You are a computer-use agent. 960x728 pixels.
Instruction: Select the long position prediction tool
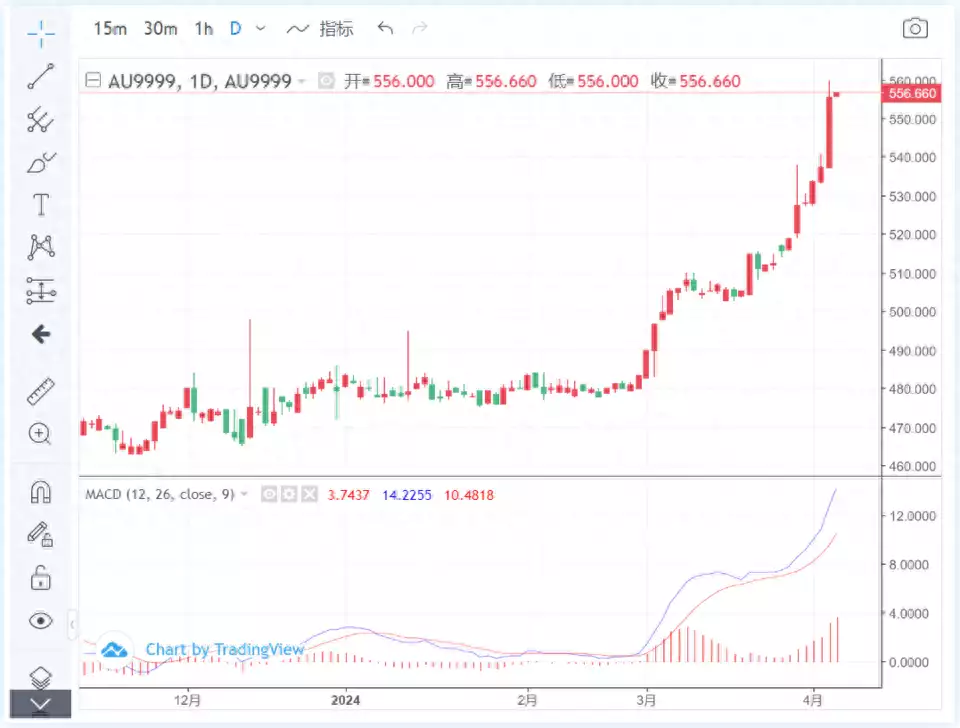pyautogui.click(x=41, y=290)
